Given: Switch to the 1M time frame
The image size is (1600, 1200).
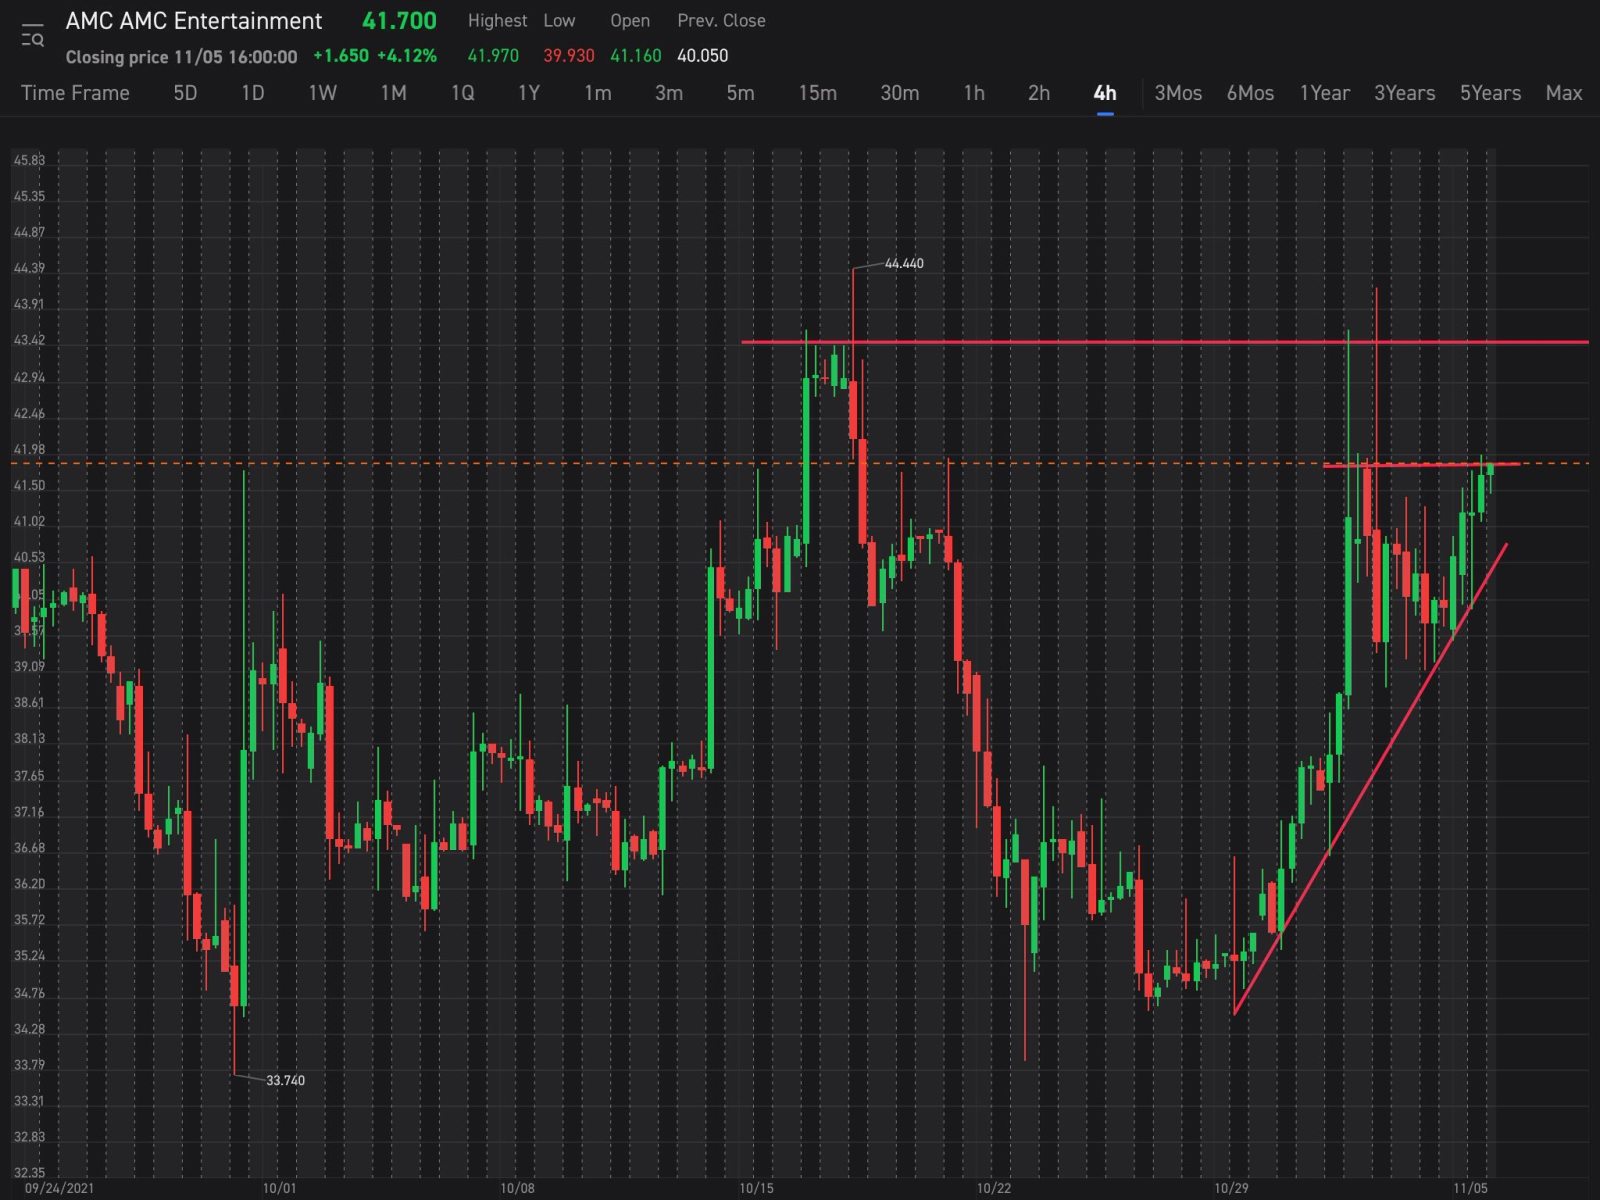Looking at the screenshot, I should [393, 93].
